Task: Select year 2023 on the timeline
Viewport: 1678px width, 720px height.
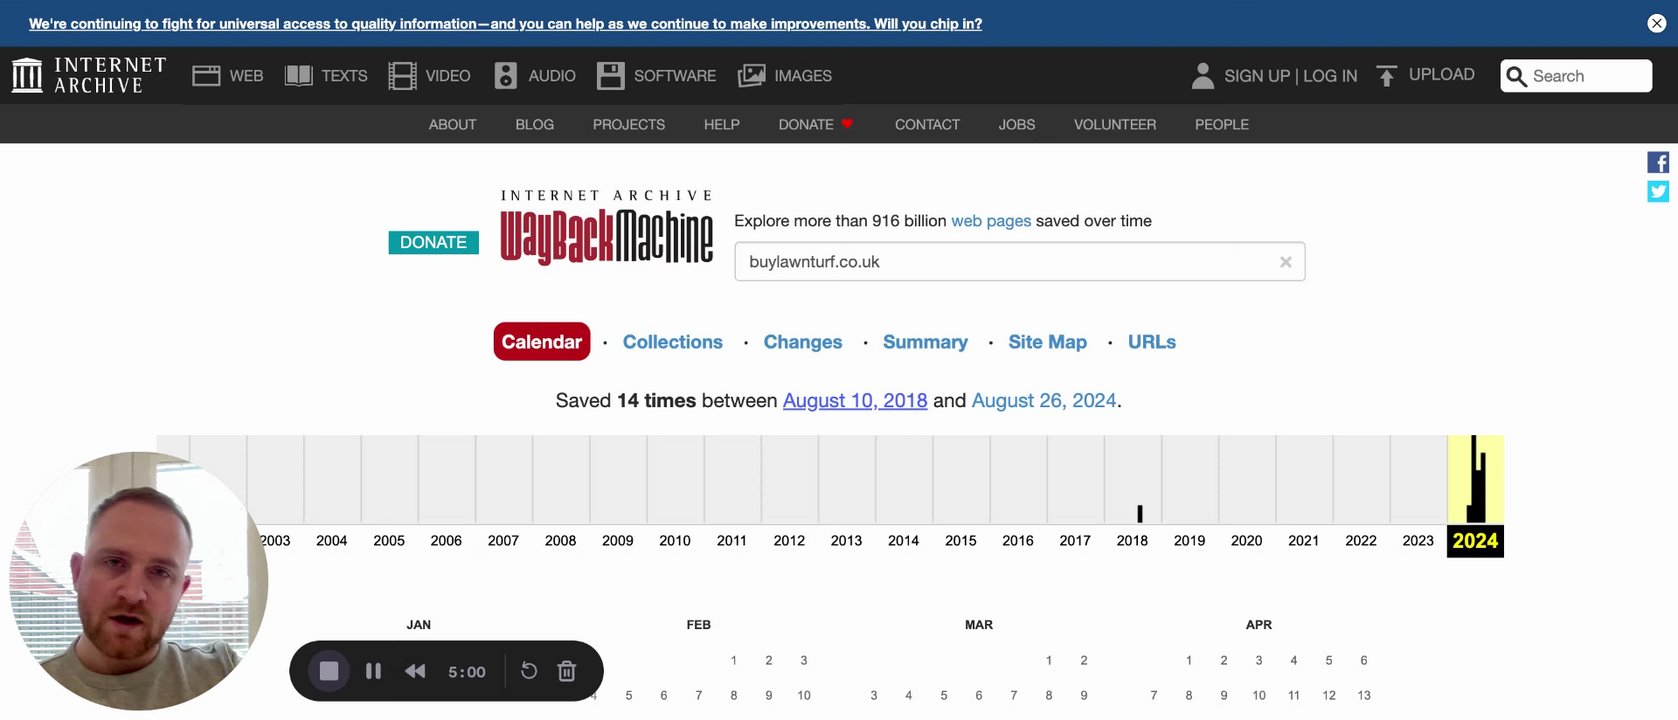Action: tap(1418, 541)
